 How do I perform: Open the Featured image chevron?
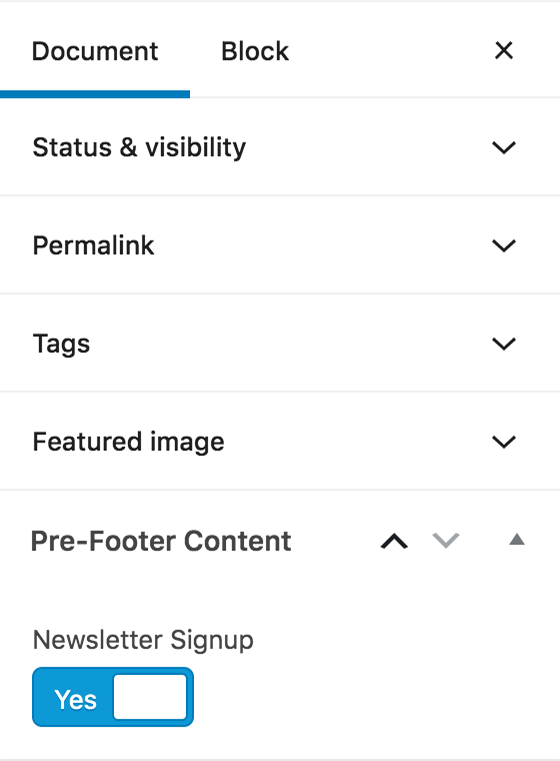[x=504, y=442]
